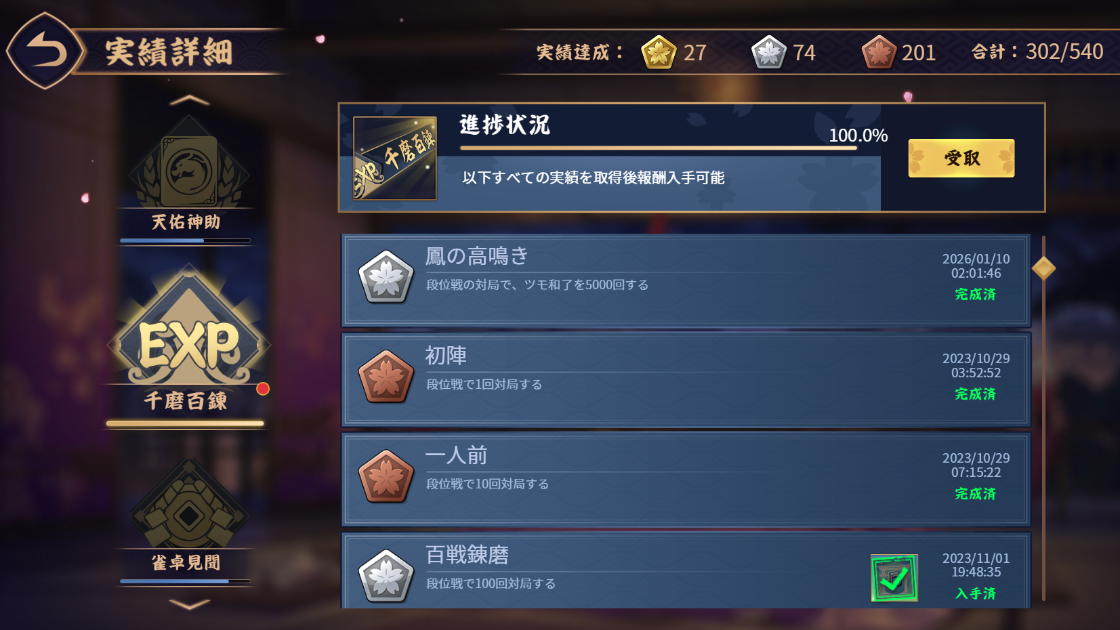Open the 天佑神助 achievement category
This screenshot has height=630, width=1120.
click(x=189, y=176)
